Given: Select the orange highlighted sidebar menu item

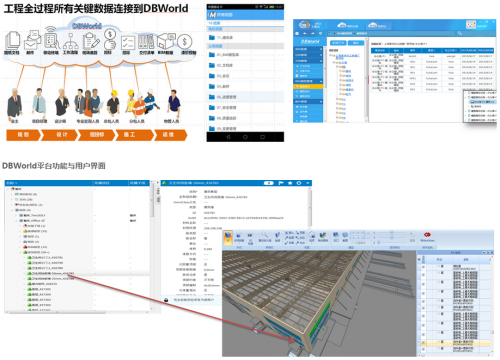Looking at the screenshot, I should tap(308, 87).
